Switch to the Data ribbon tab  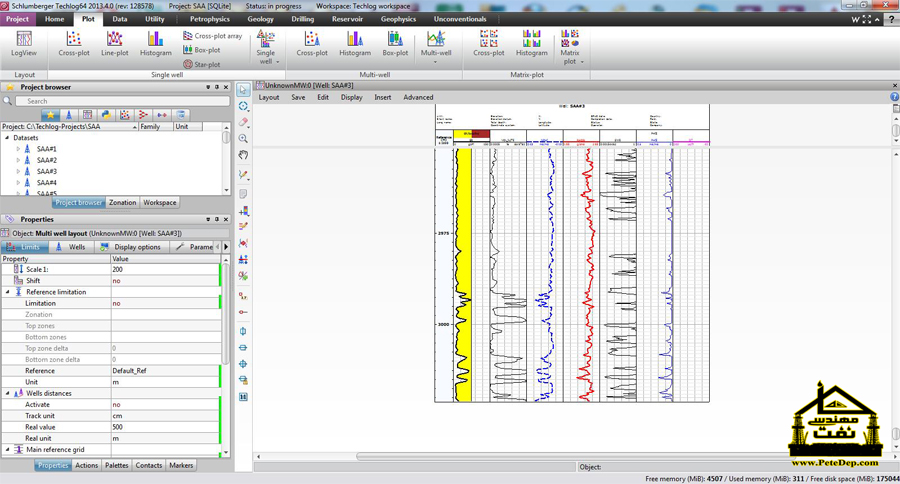tap(119, 19)
